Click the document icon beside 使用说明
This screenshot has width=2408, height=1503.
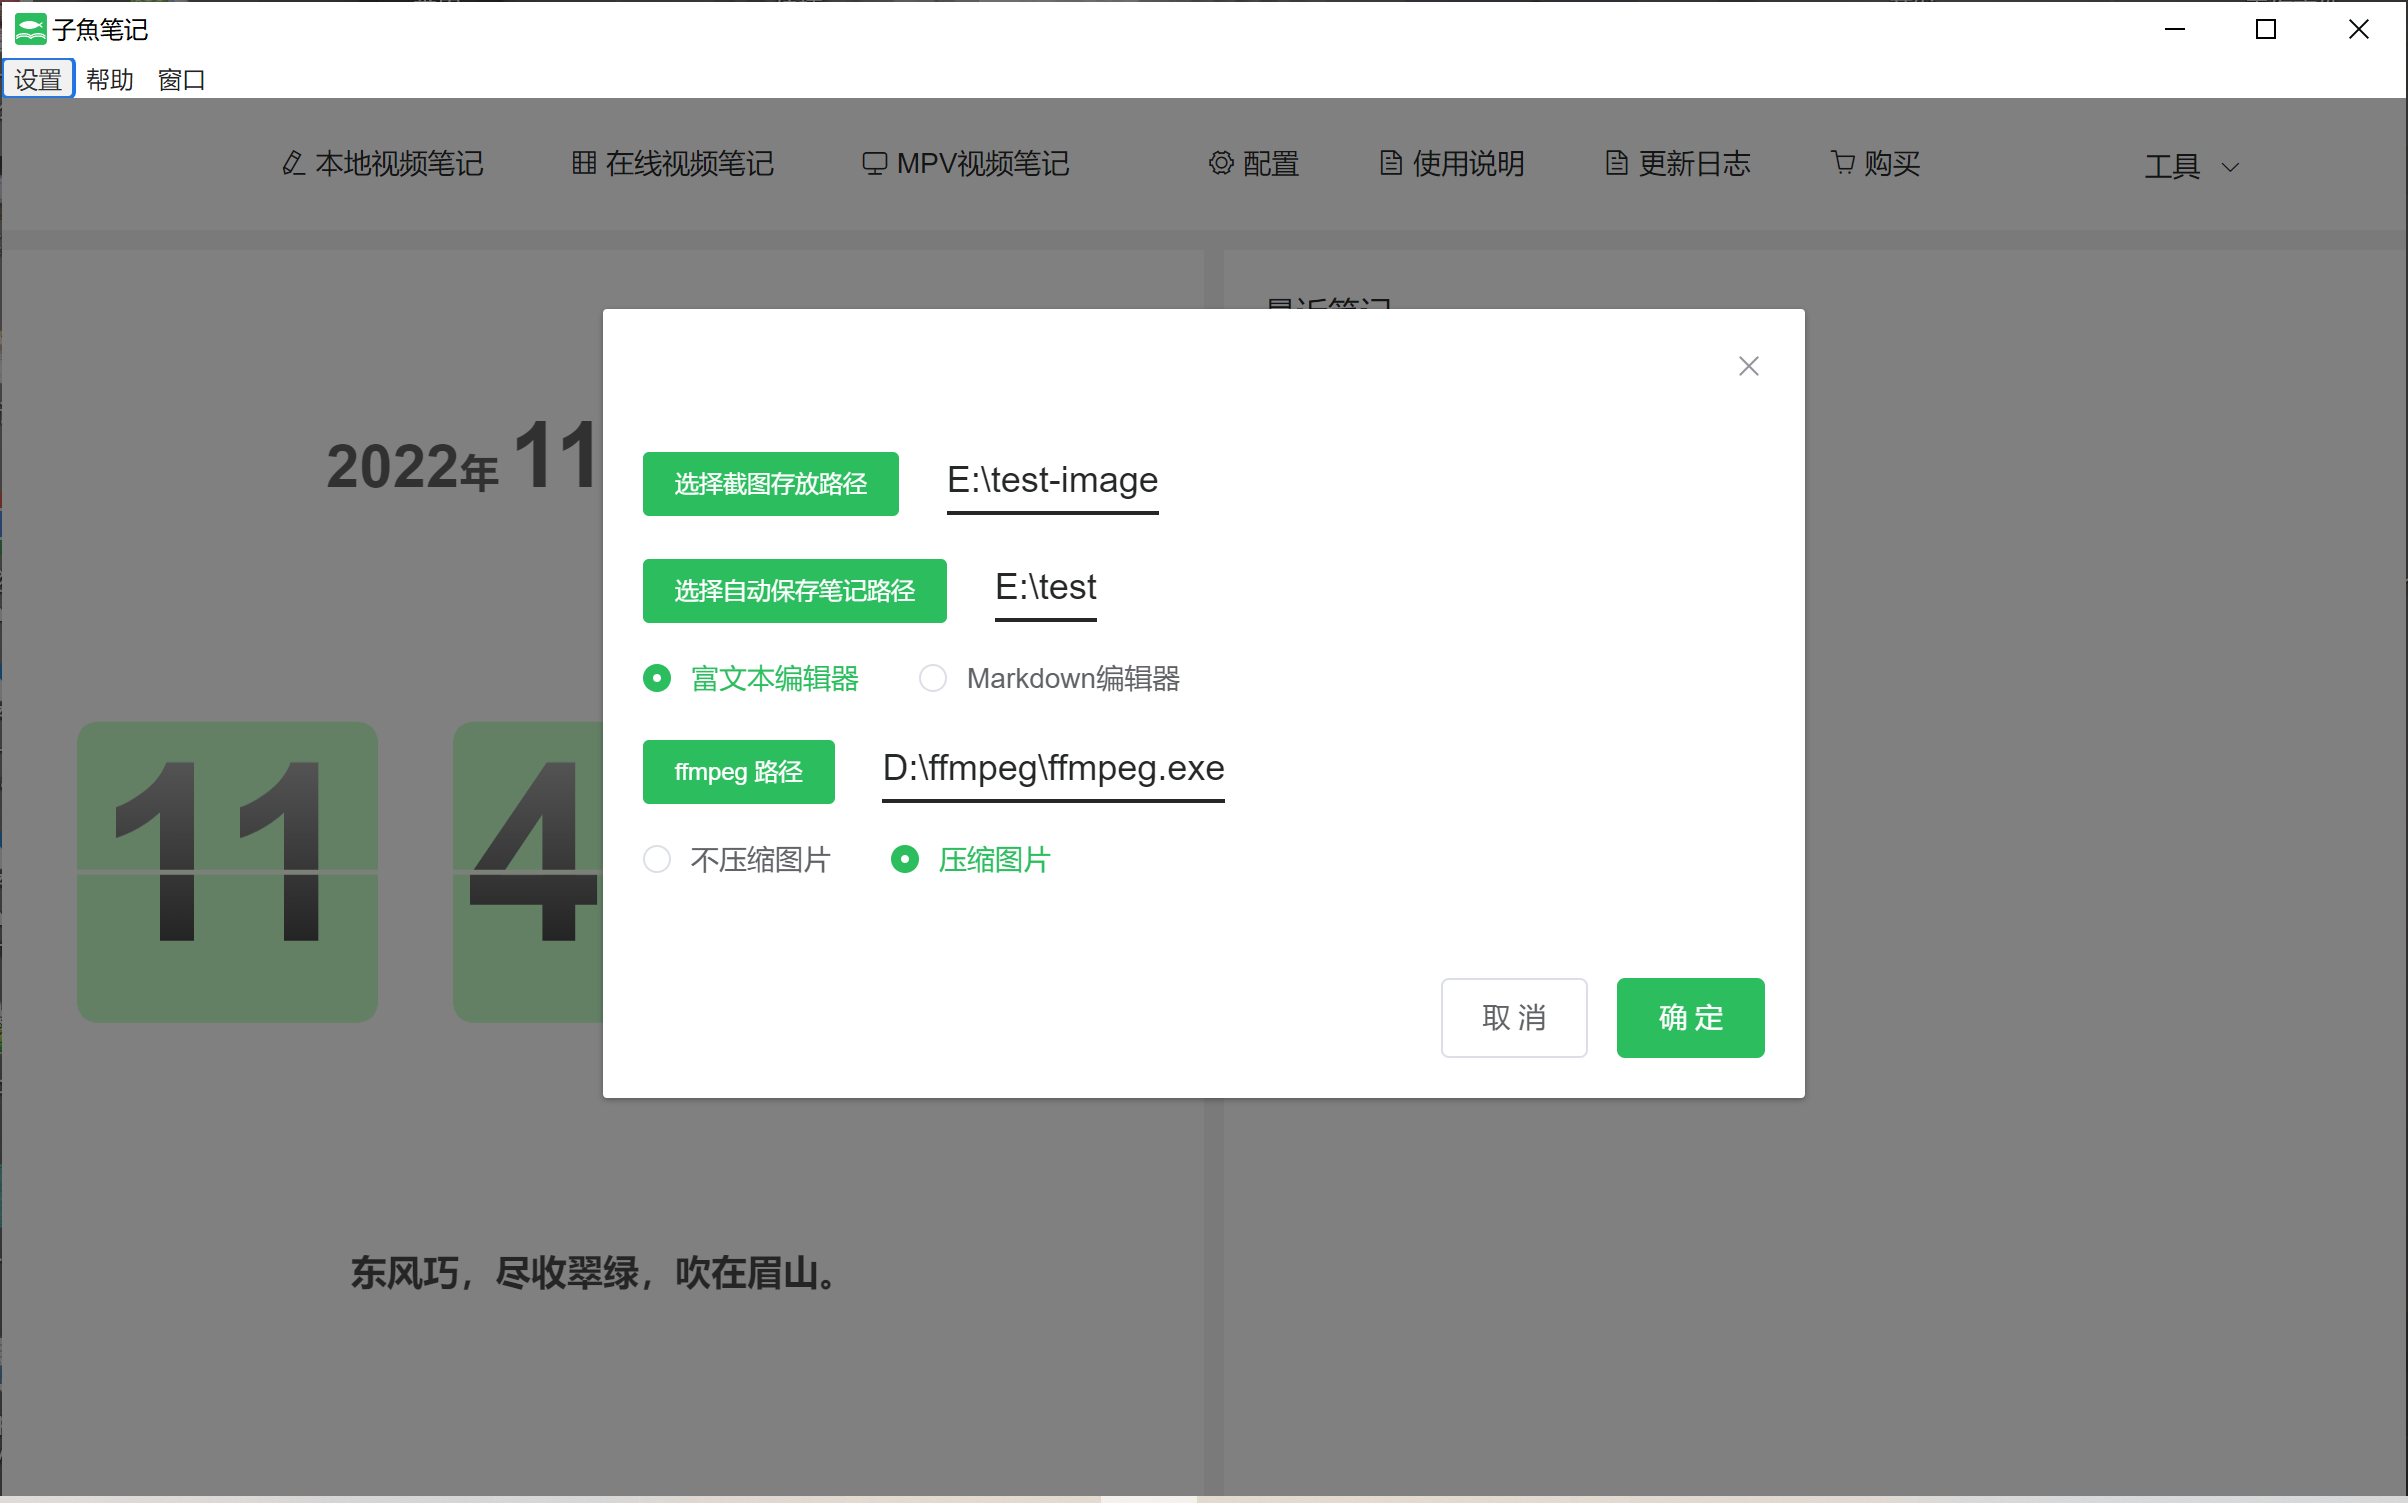[x=1390, y=163]
